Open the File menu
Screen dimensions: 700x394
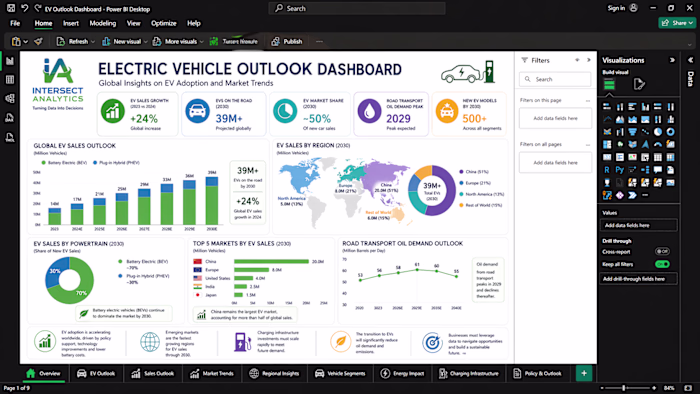click(x=15, y=23)
